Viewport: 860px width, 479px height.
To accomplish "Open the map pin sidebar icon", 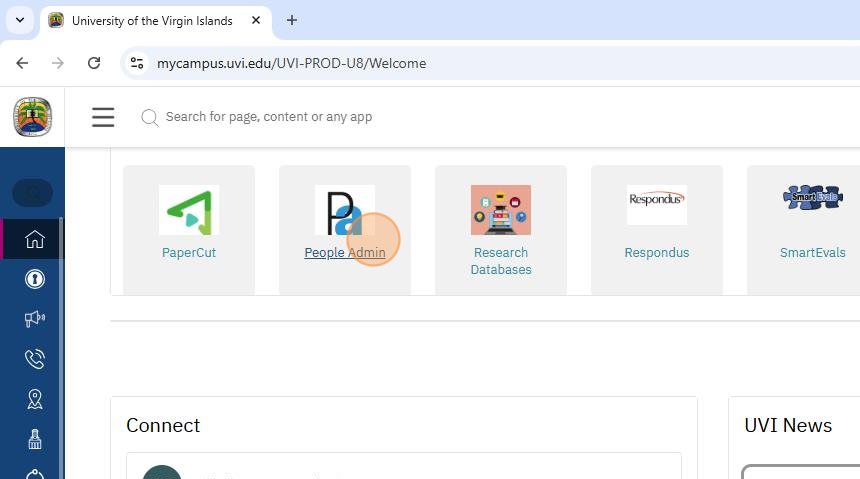I will pyautogui.click(x=35, y=399).
